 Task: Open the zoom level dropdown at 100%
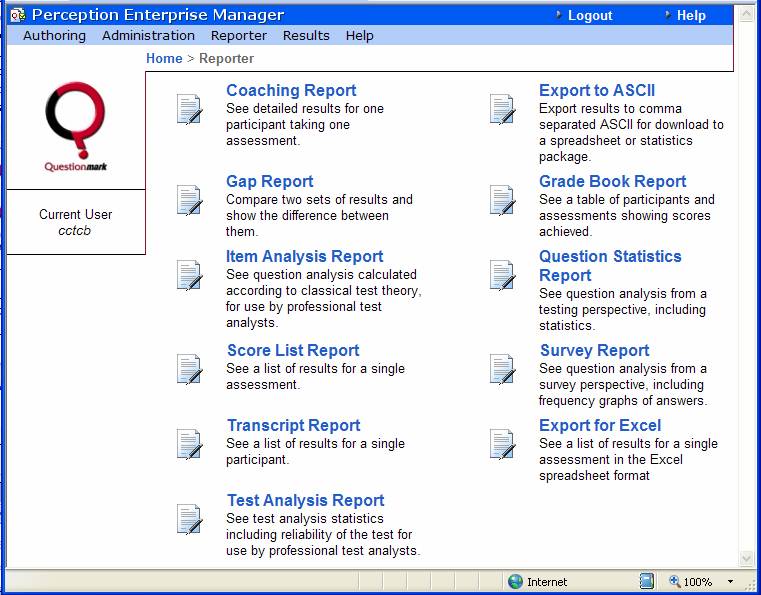coord(731,582)
